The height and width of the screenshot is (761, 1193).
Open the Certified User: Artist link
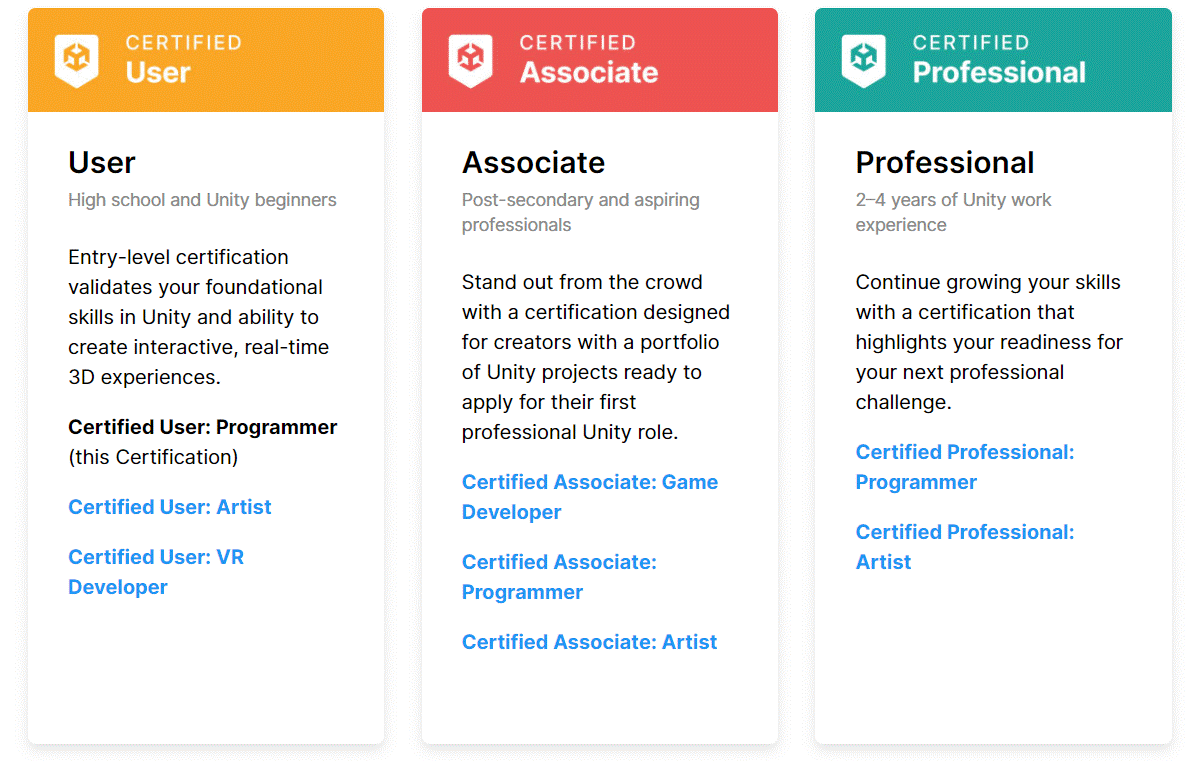click(x=170, y=507)
